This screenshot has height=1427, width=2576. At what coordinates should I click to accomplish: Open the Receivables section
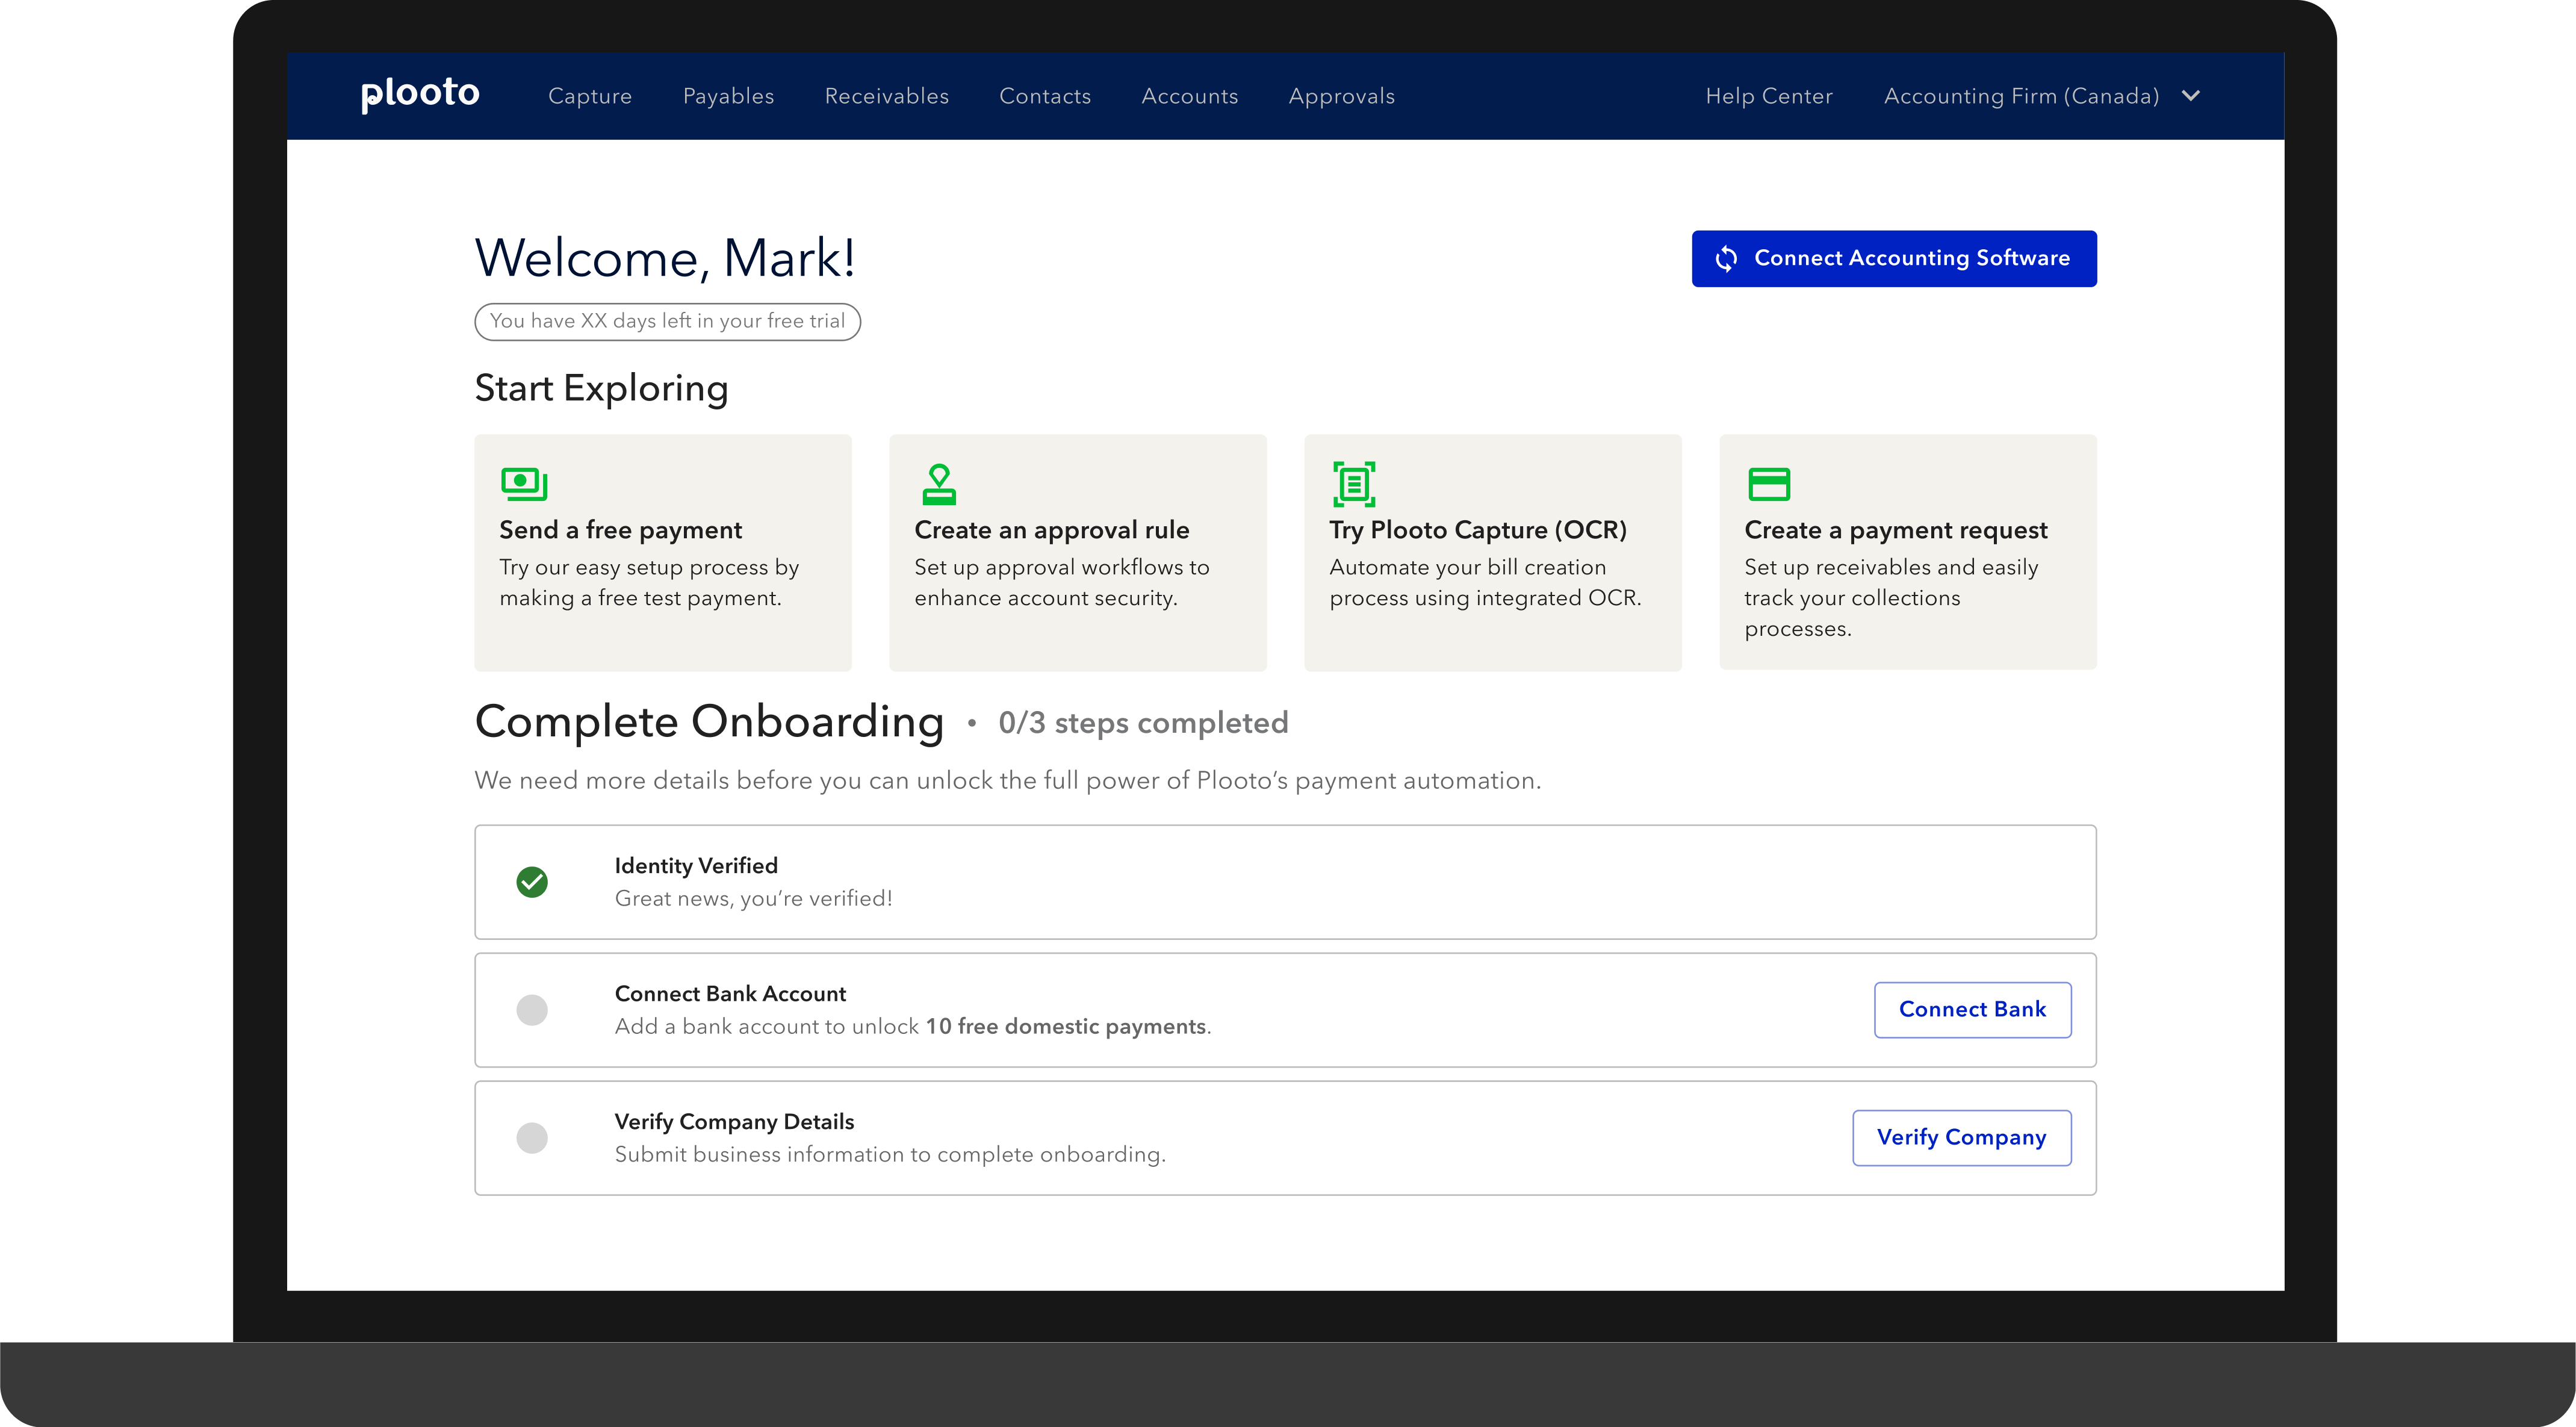coord(886,96)
